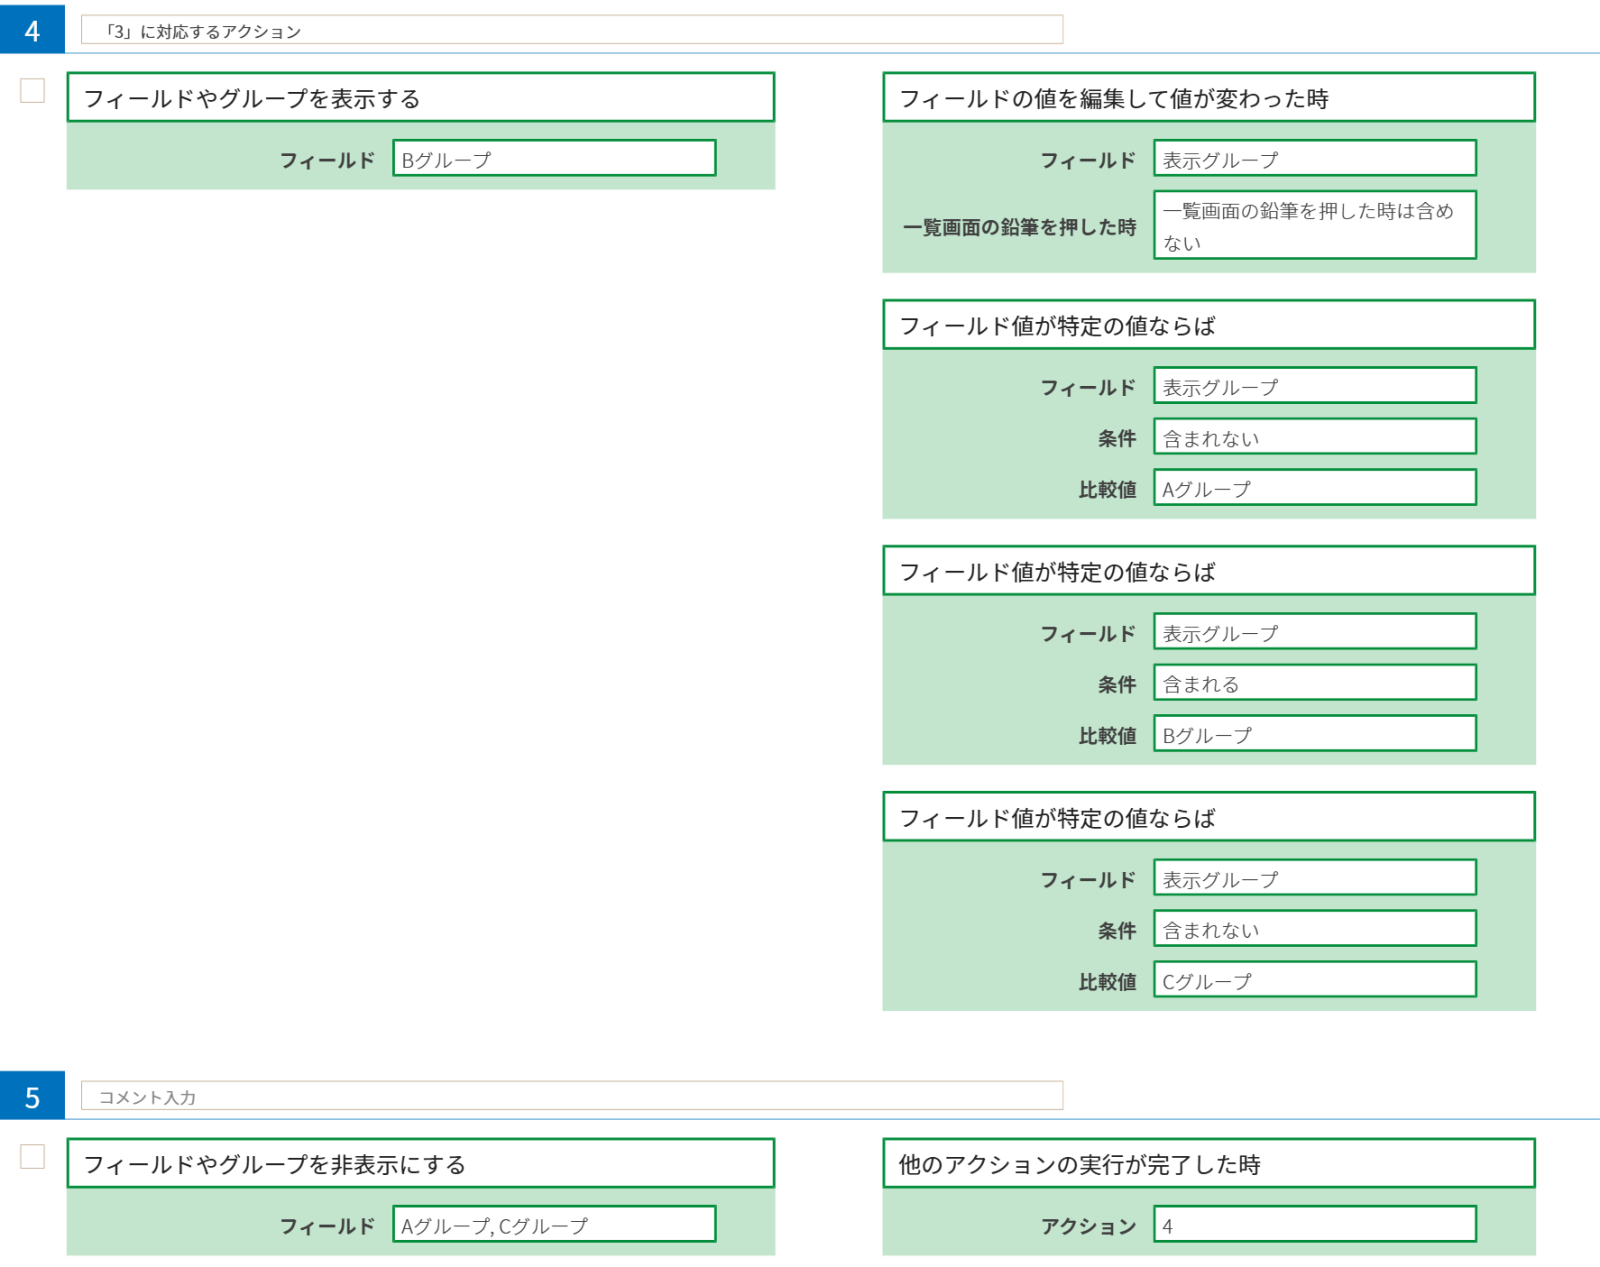Select the フィールドの値を編集して値が変わった時 condition
Image resolution: width=1600 pixels, height=1267 pixels.
pyautogui.click(x=1208, y=98)
